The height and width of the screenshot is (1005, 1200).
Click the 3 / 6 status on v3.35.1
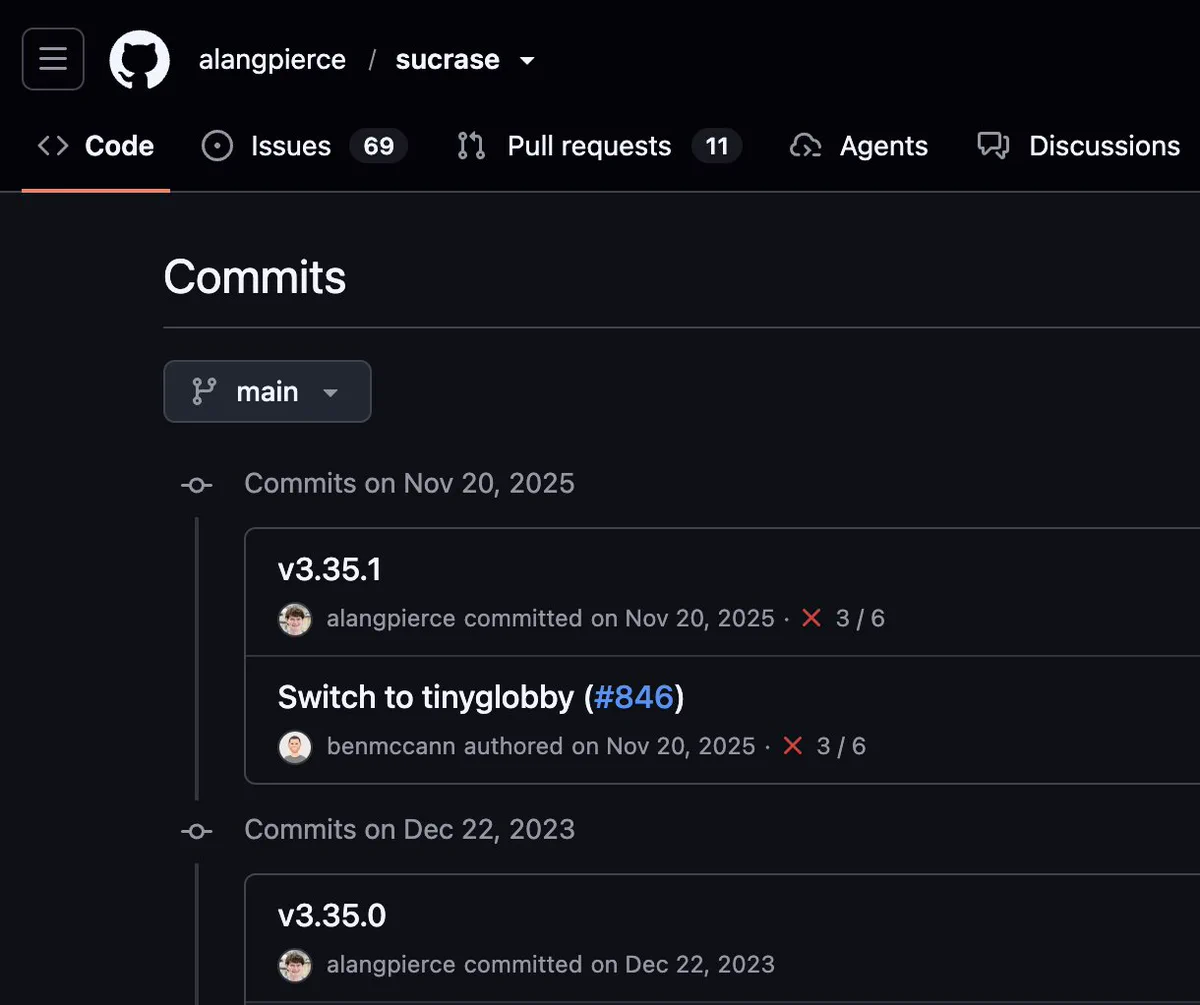coord(860,618)
